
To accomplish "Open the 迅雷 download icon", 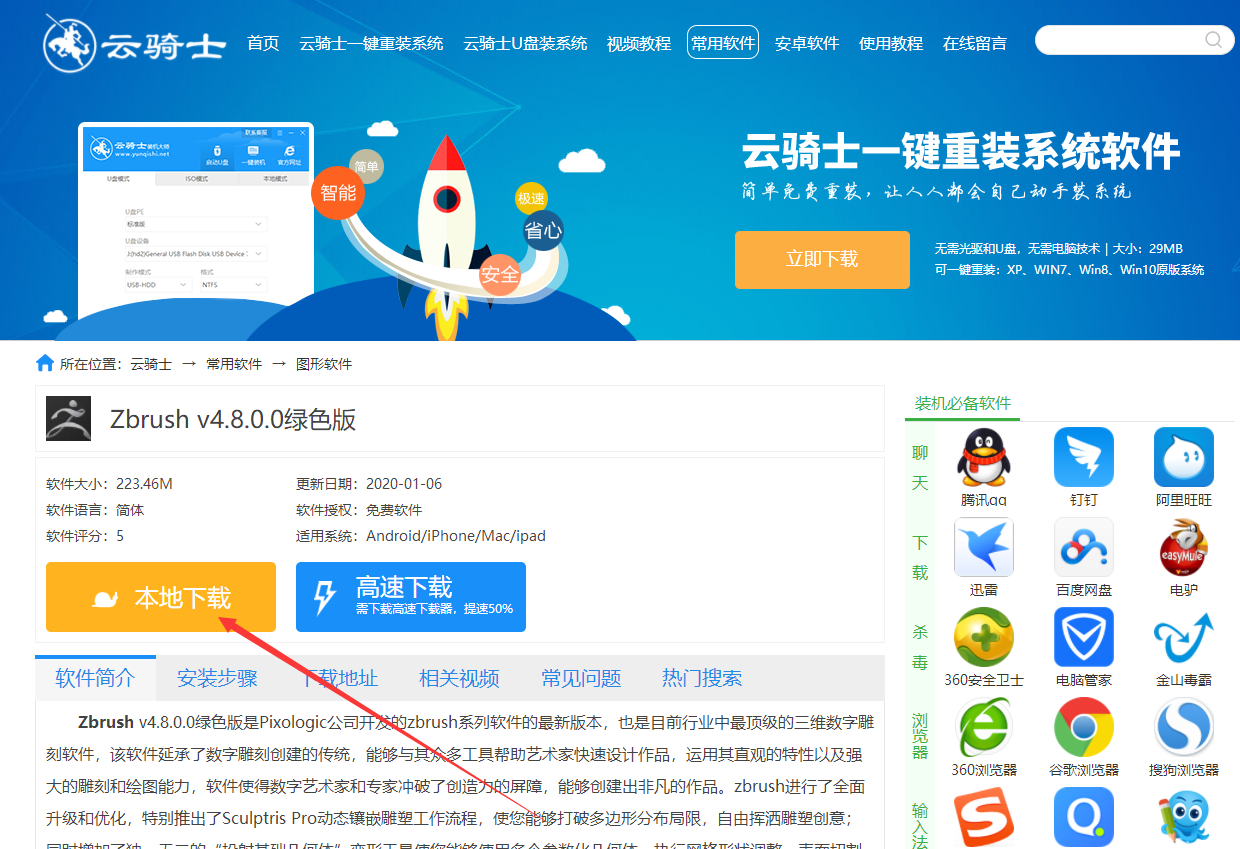I will pos(984,548).
